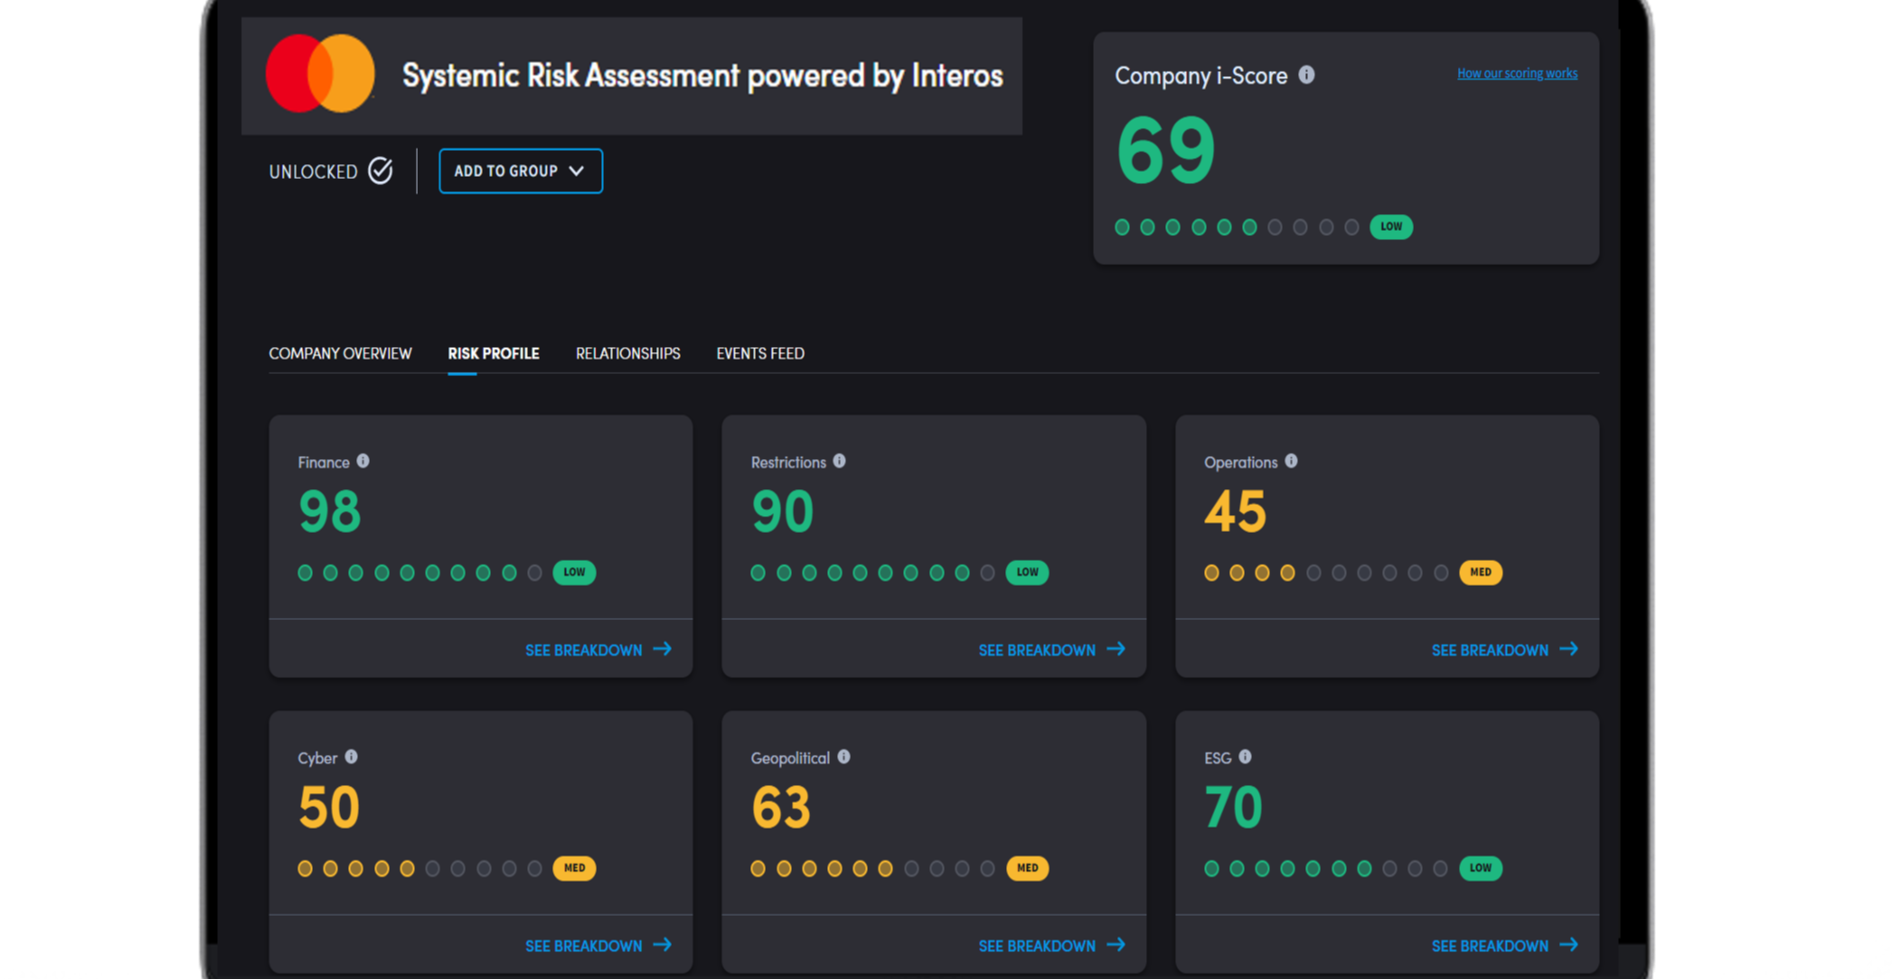This screenshot has height=979, width=1897.
Task: Click the Cyber info icon
Action: [x=352, y=757]
